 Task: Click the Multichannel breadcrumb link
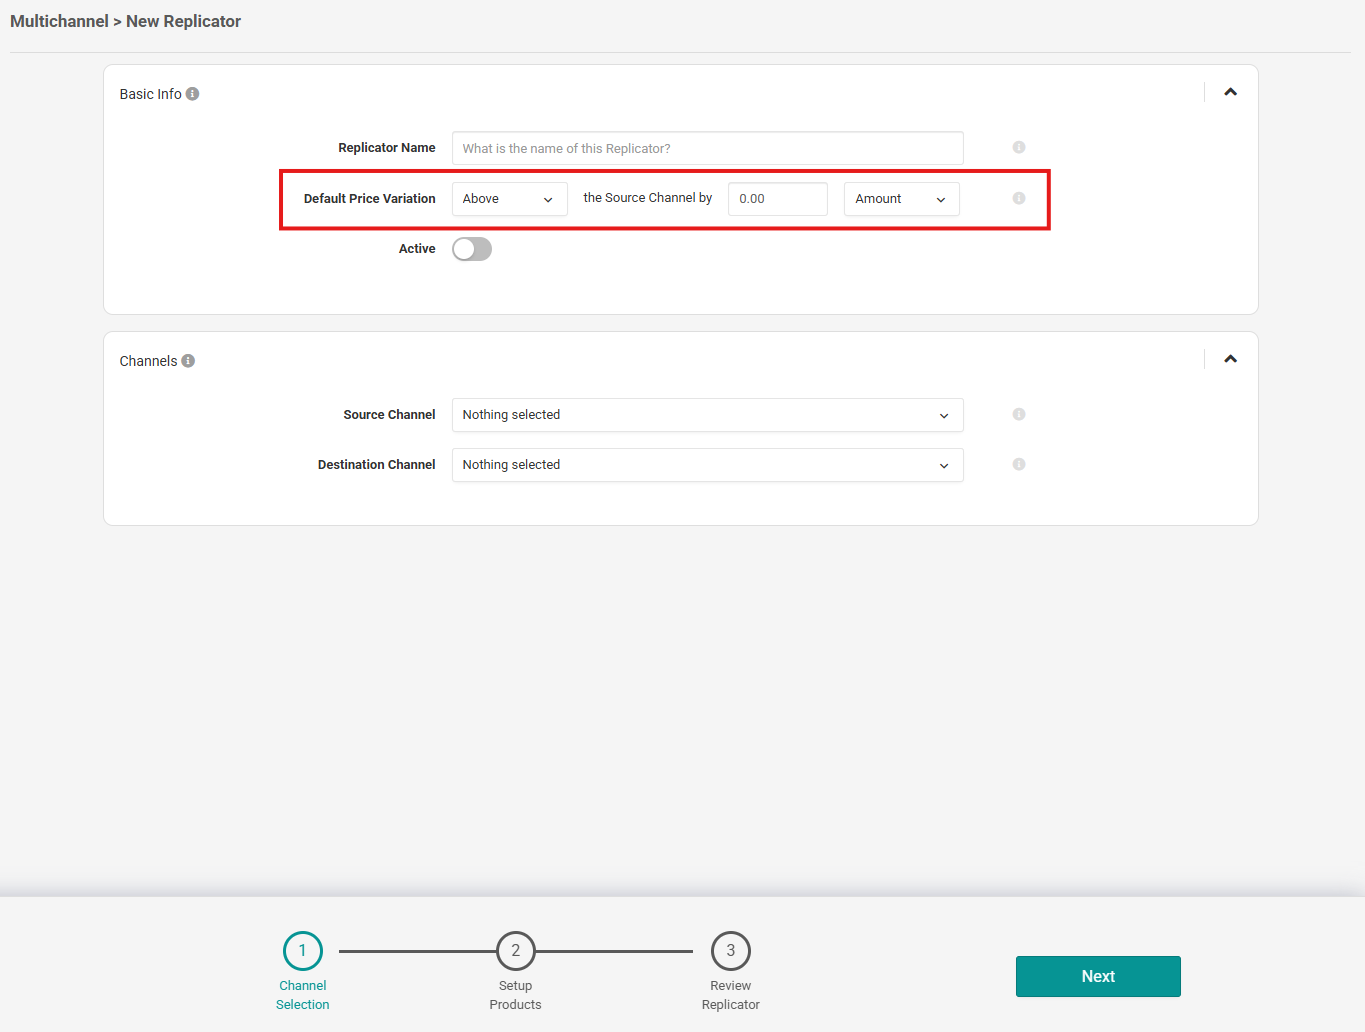[x=59, y=21]
